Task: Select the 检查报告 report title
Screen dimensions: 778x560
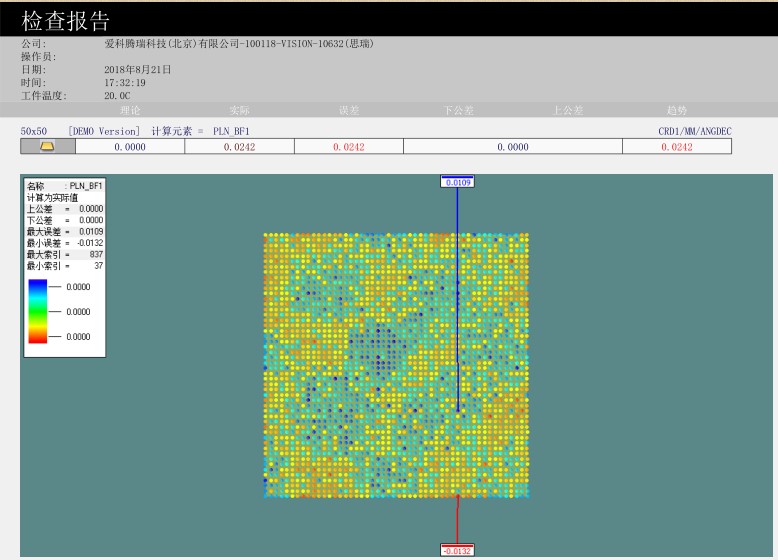Action: point(66,21)
